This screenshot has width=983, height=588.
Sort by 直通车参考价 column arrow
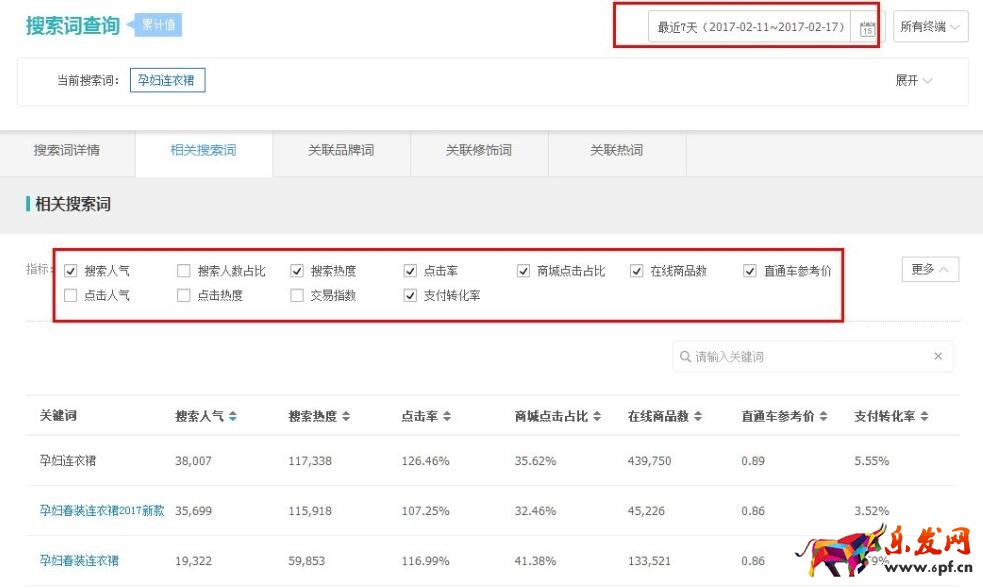[x=822, y=417]
